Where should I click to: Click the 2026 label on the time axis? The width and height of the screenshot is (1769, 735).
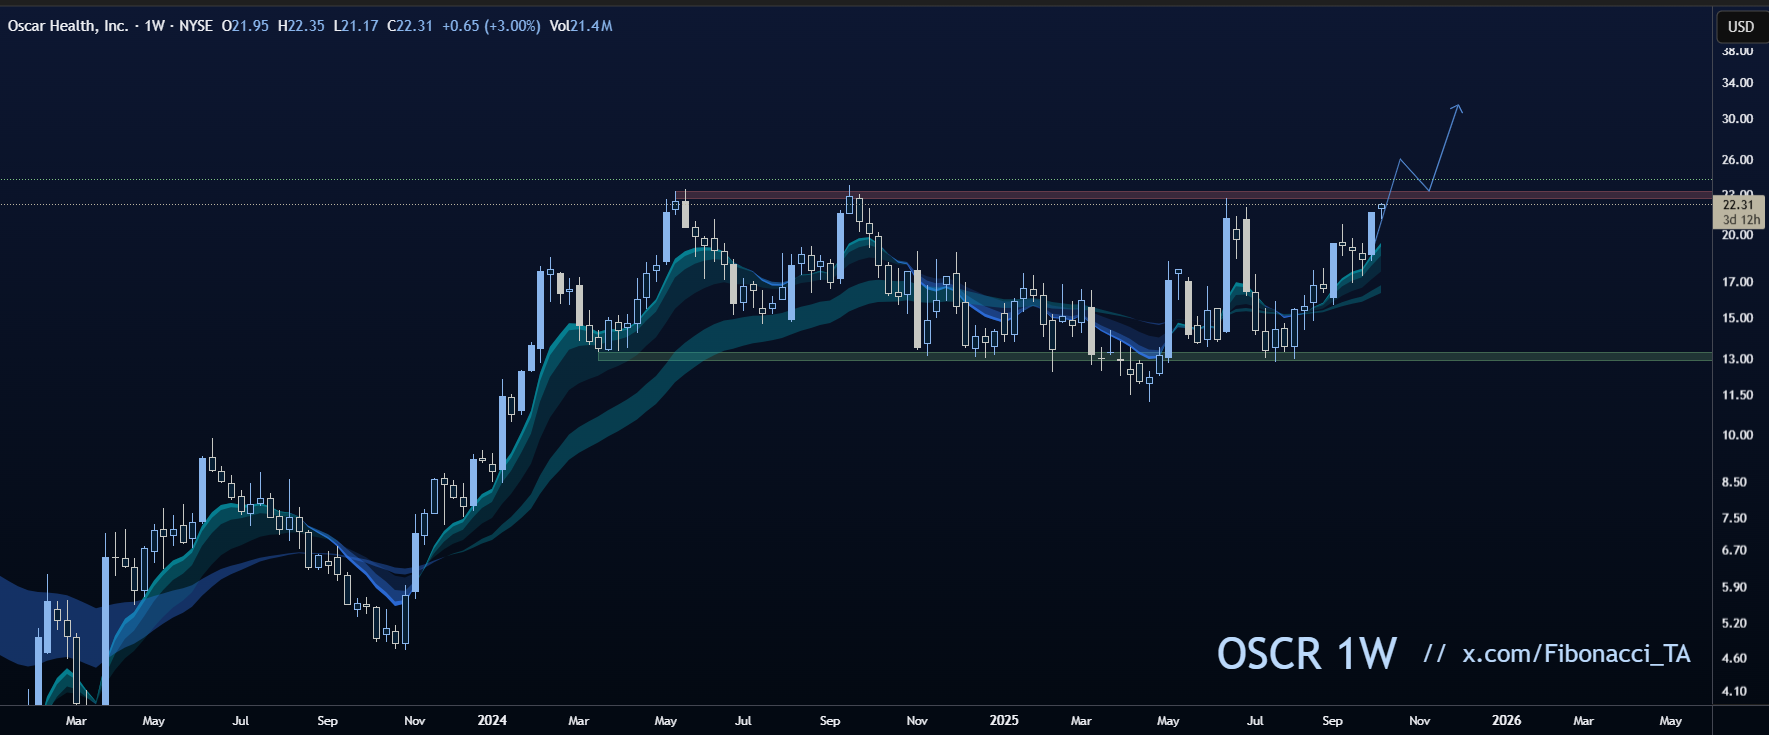pos(1506,720)
